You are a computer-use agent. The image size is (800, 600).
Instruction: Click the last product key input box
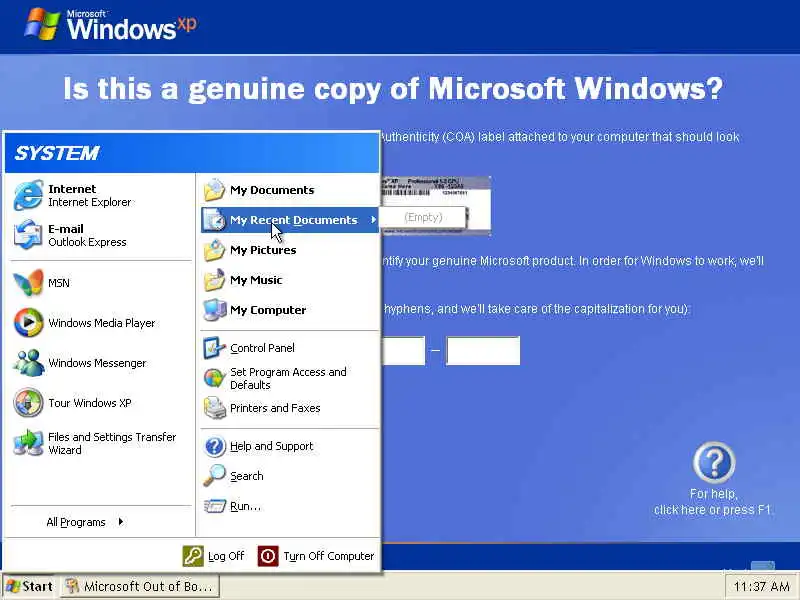pyautogui.click(x=483, y=351)
